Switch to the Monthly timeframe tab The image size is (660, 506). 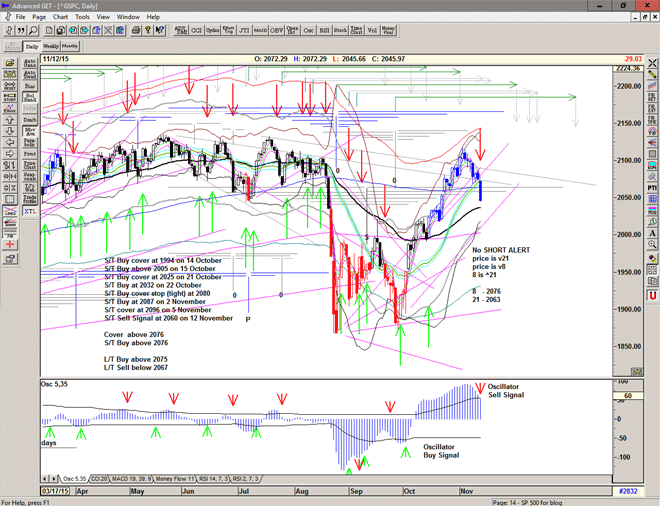(71, 46)
